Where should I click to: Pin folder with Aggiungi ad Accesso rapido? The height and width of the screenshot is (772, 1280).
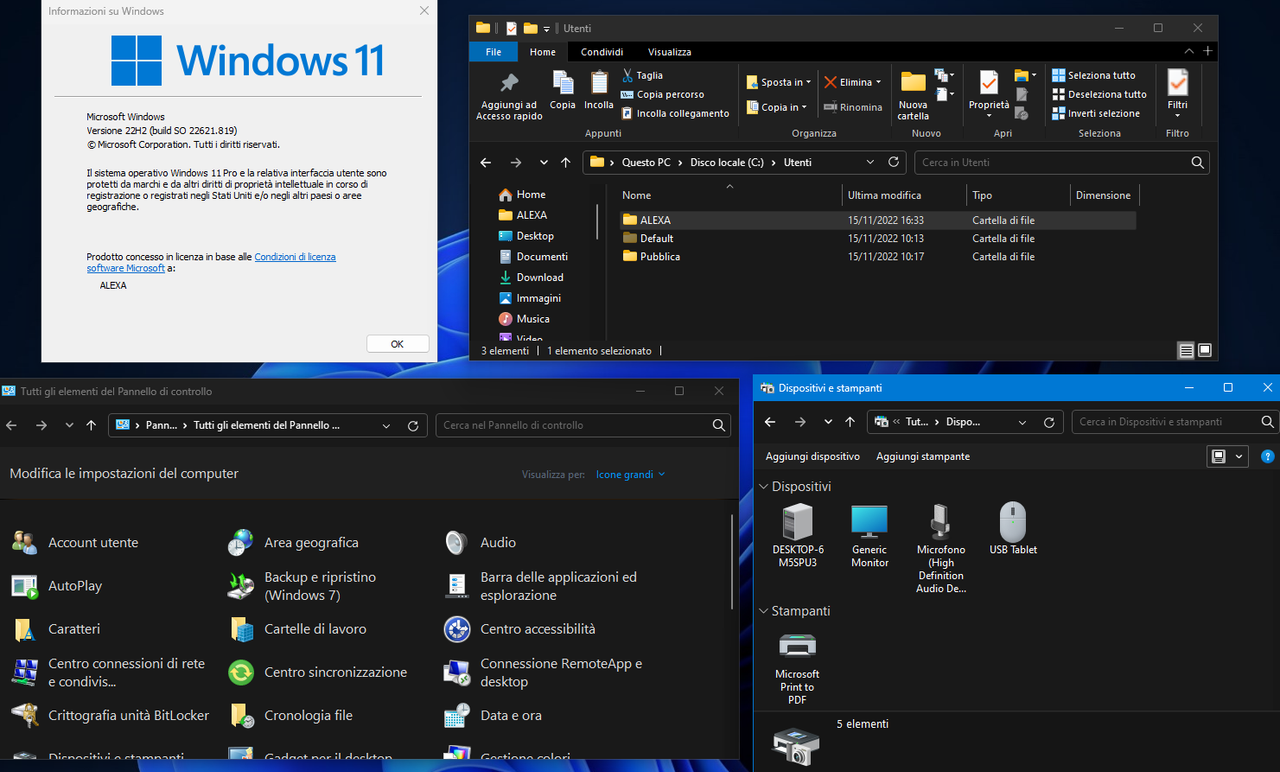point(509,96)
